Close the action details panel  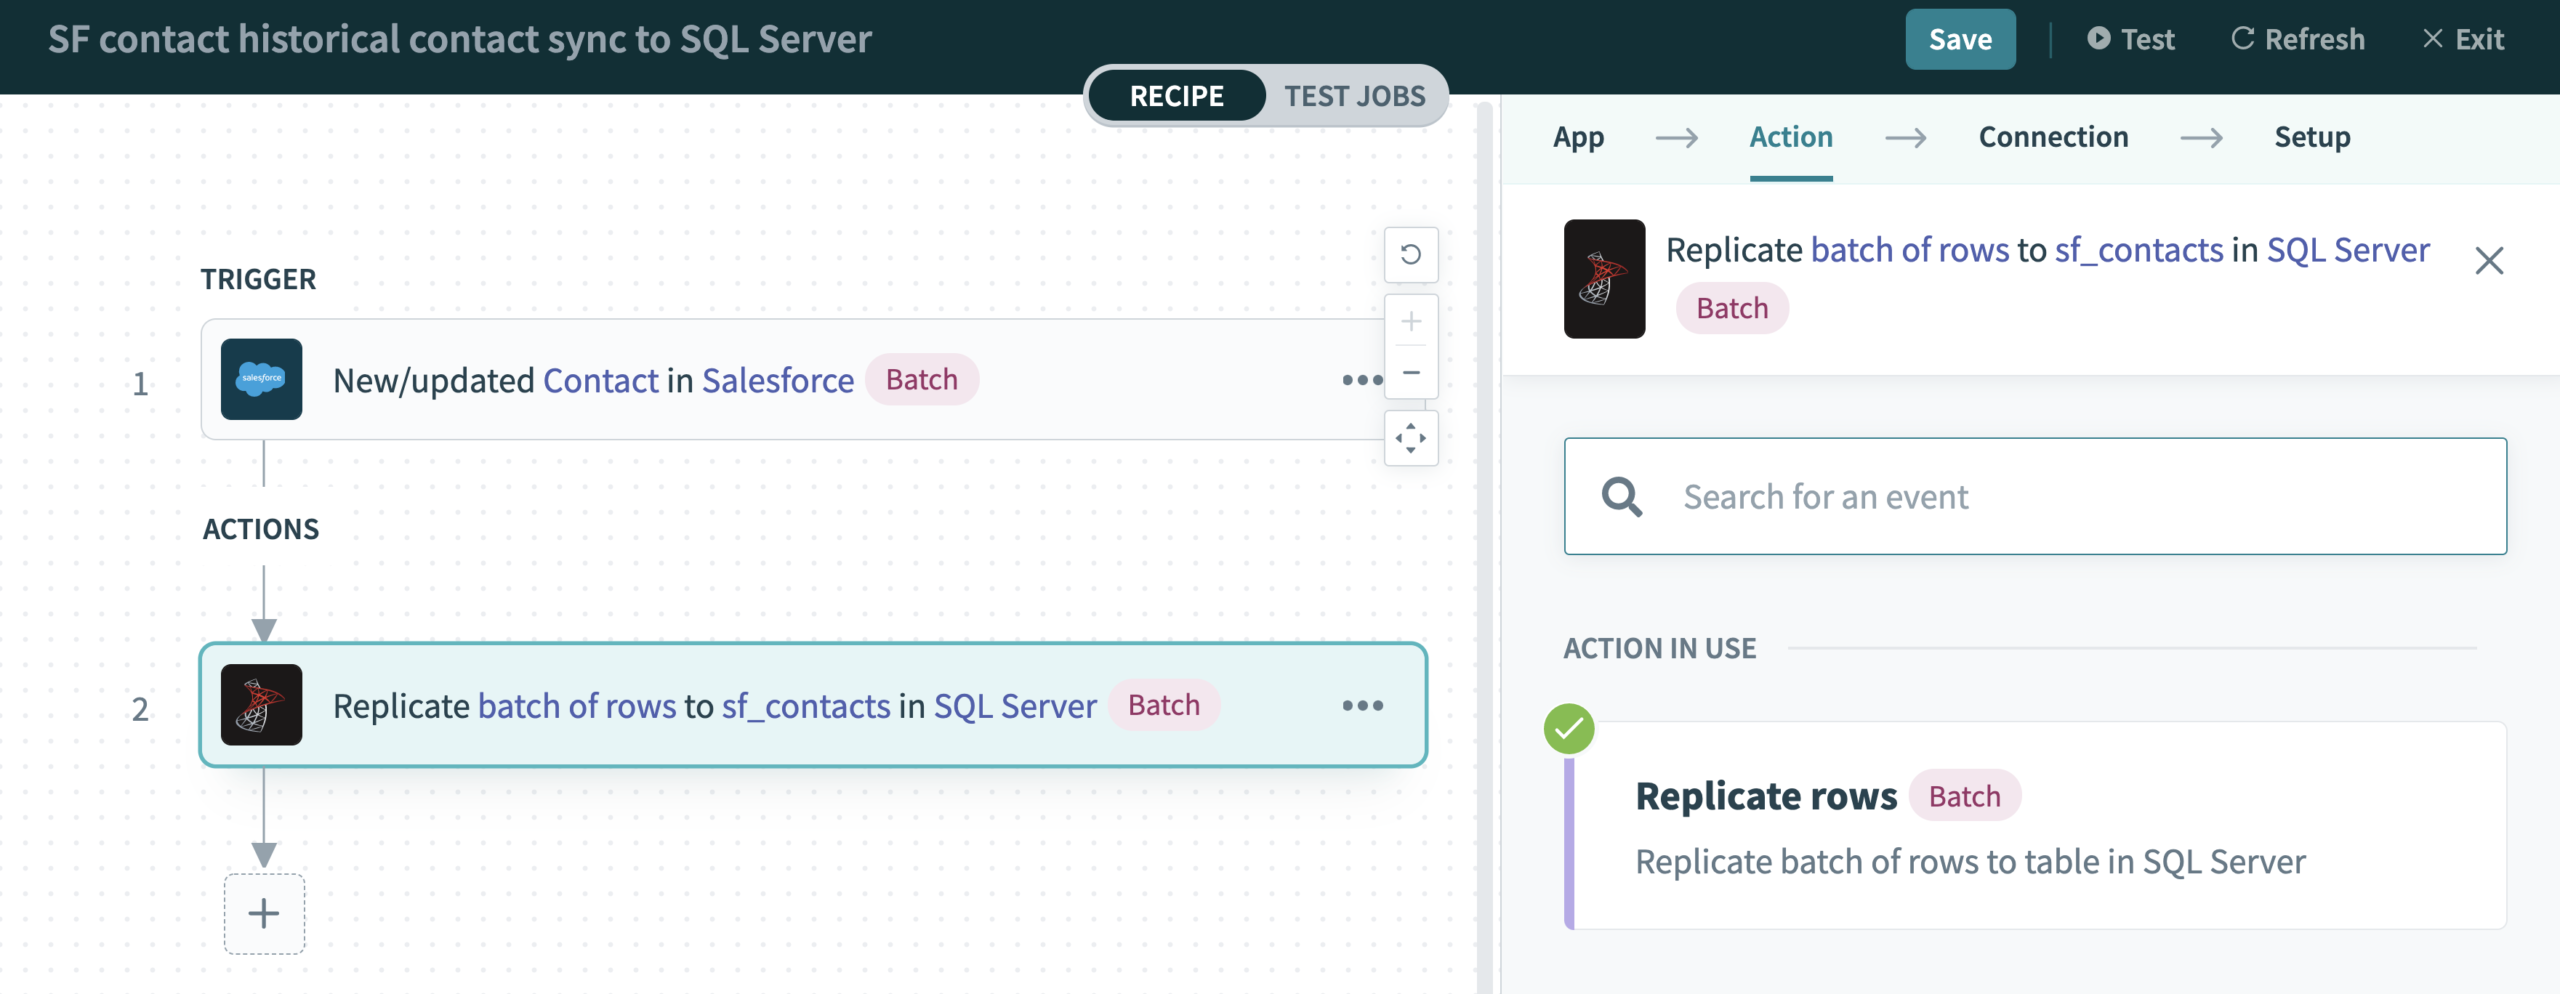click(2489, 261)
